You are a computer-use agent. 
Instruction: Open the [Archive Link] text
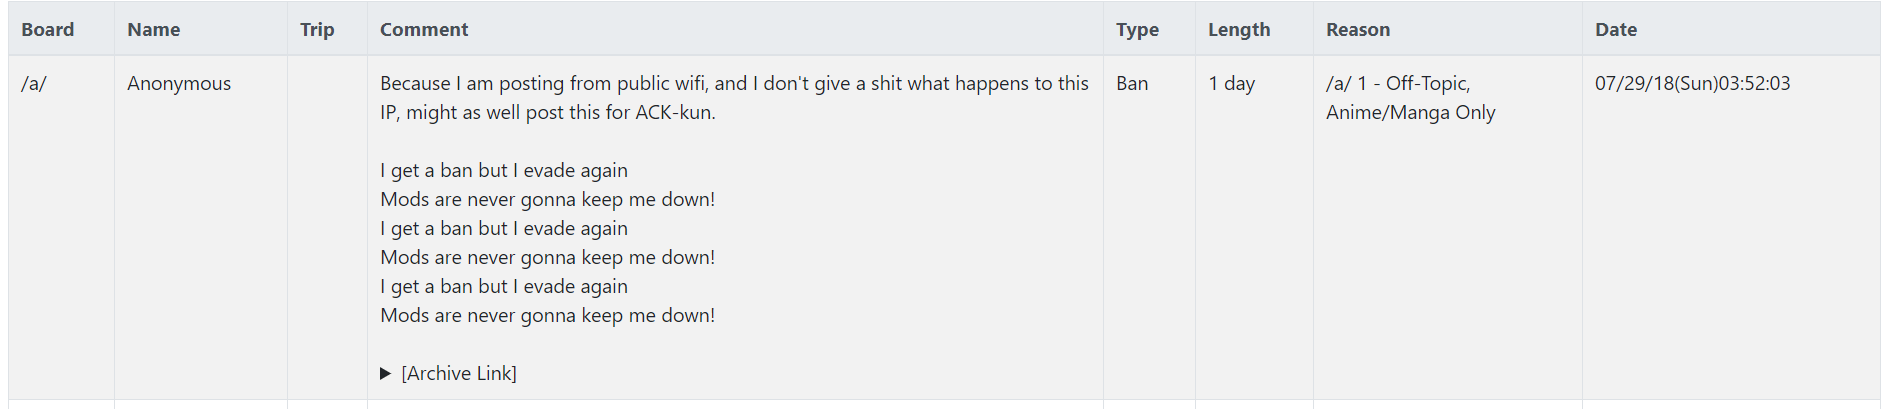point(459,373)
